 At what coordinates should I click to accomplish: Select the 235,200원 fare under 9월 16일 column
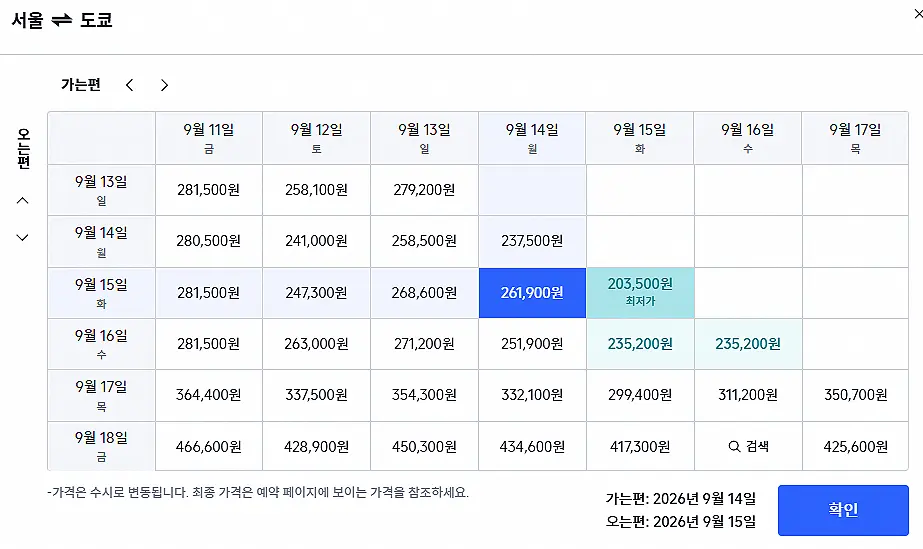tap(748, 344)
